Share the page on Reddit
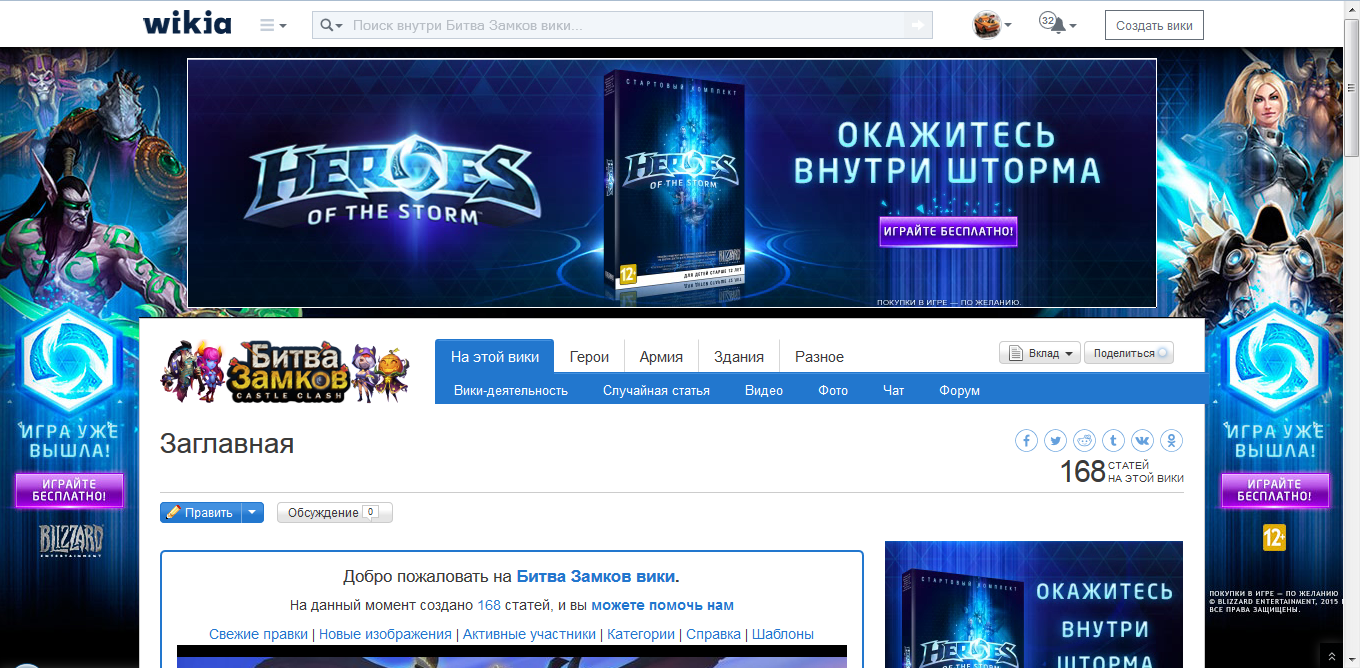The image size is (1360, 668). click(x=1085, y=440)
